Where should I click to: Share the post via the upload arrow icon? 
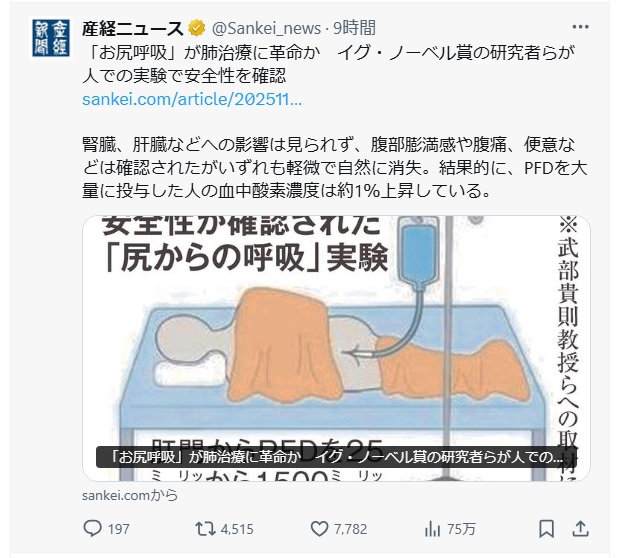580,528
